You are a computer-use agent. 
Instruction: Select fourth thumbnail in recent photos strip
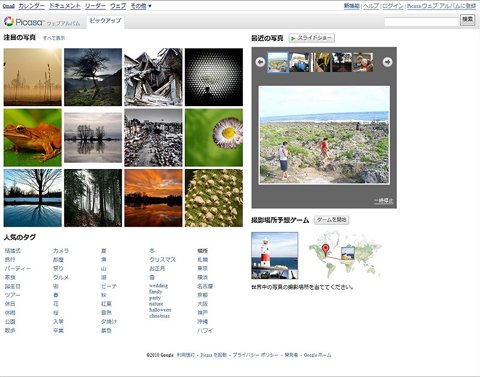(x=342, y=62)
